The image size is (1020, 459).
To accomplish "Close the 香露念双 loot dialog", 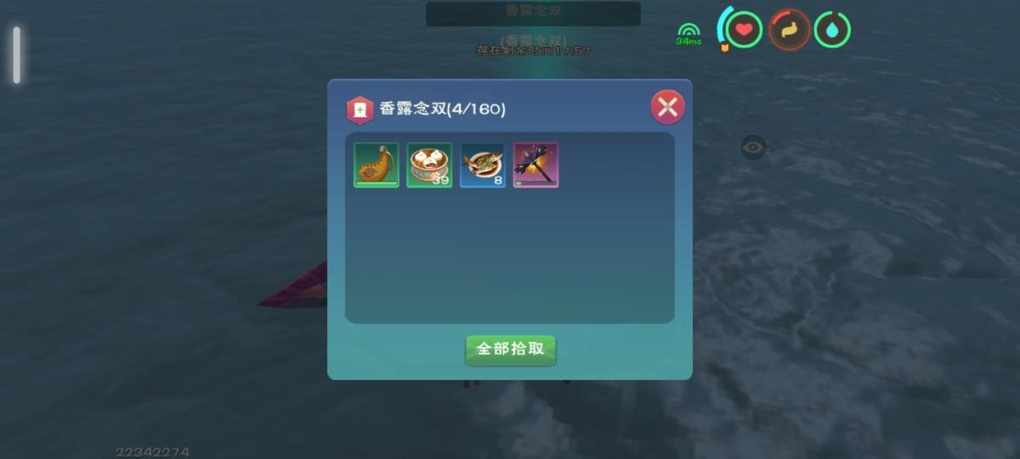I will point(668,107).
